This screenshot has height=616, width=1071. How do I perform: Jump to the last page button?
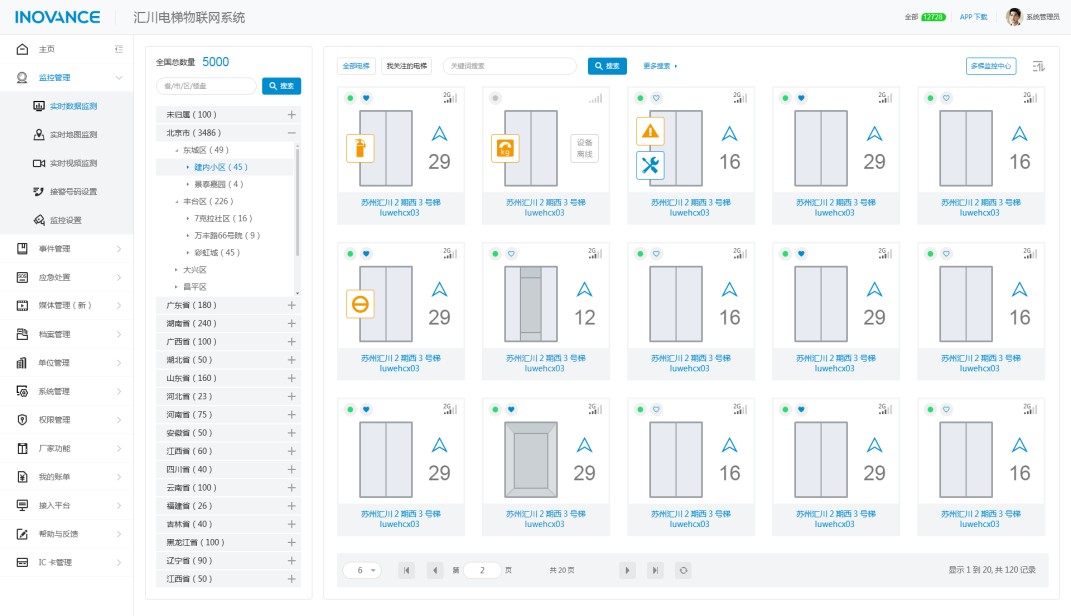point(655,570)
